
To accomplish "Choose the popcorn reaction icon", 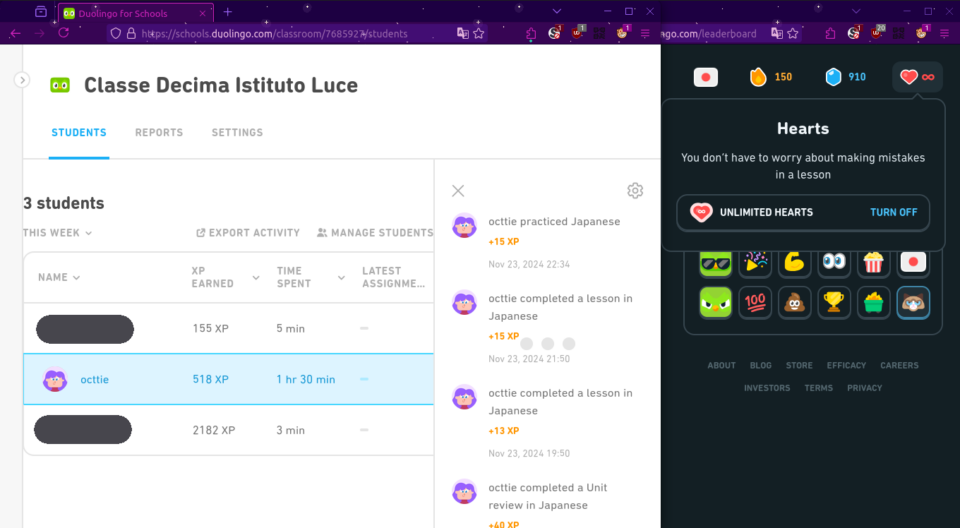I will click(x=873, y=262).
